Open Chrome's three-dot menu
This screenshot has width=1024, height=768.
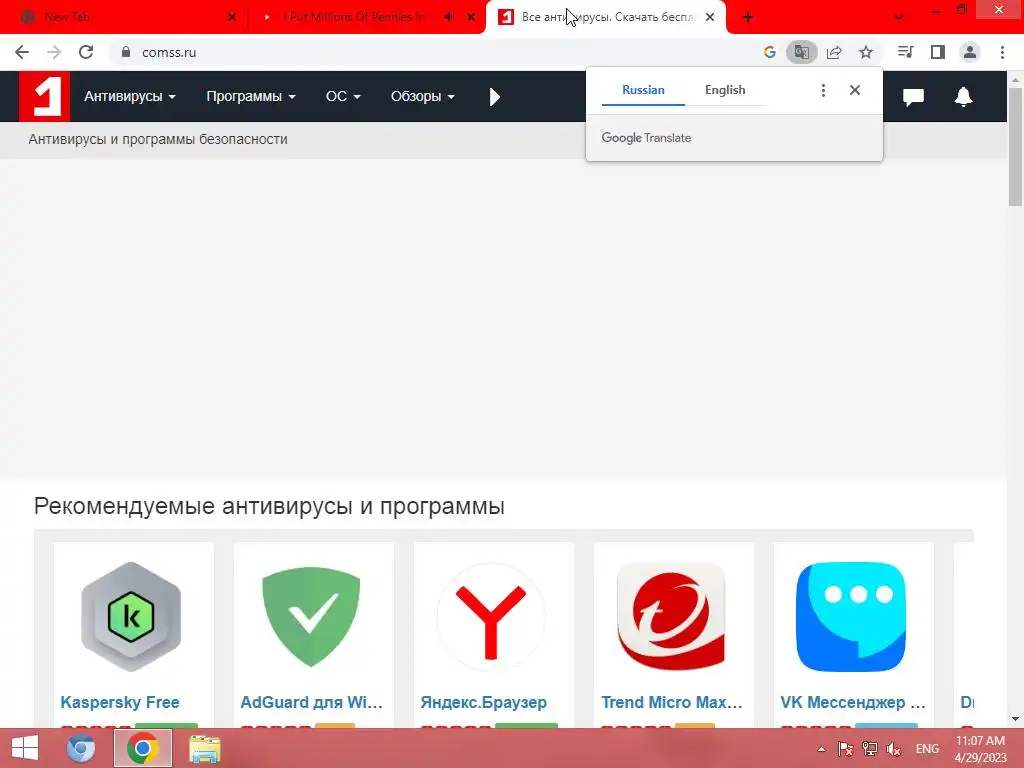(1002, 52)
